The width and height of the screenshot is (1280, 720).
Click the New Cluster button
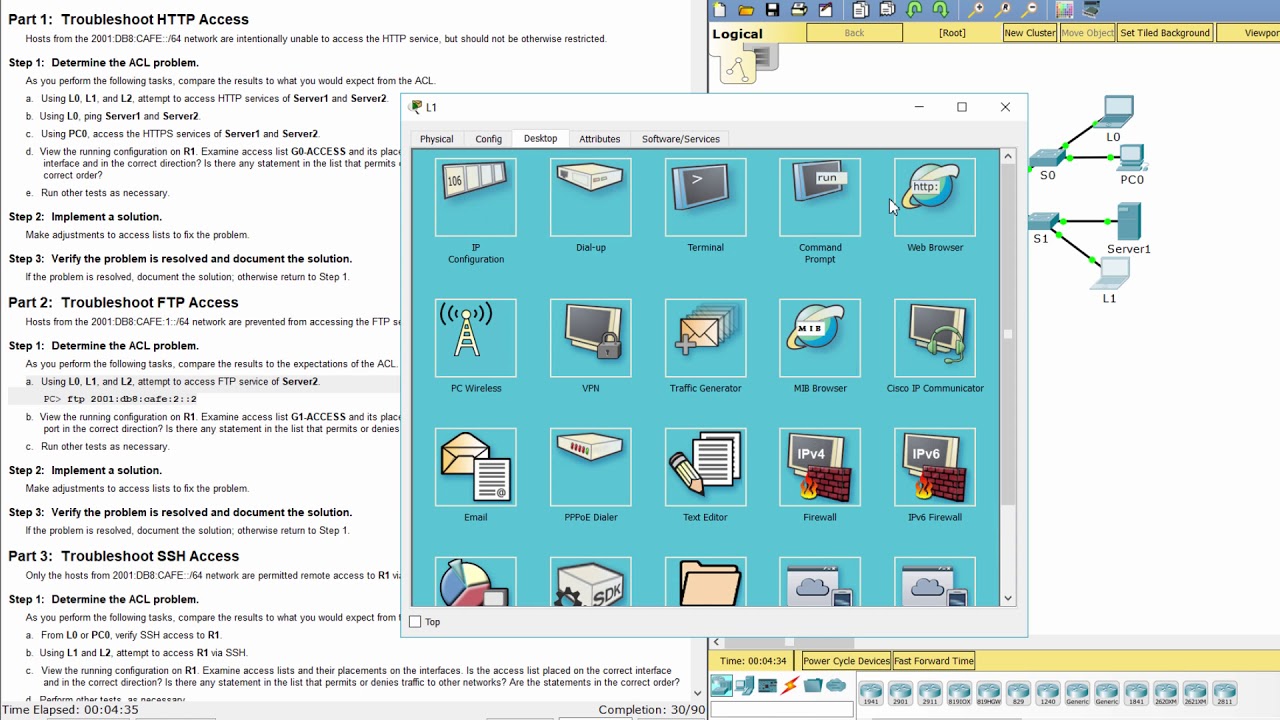[x=1030, y=33]
